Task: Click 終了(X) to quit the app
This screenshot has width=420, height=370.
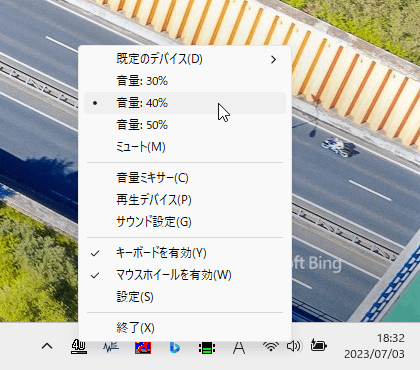Action: point(185,328)
